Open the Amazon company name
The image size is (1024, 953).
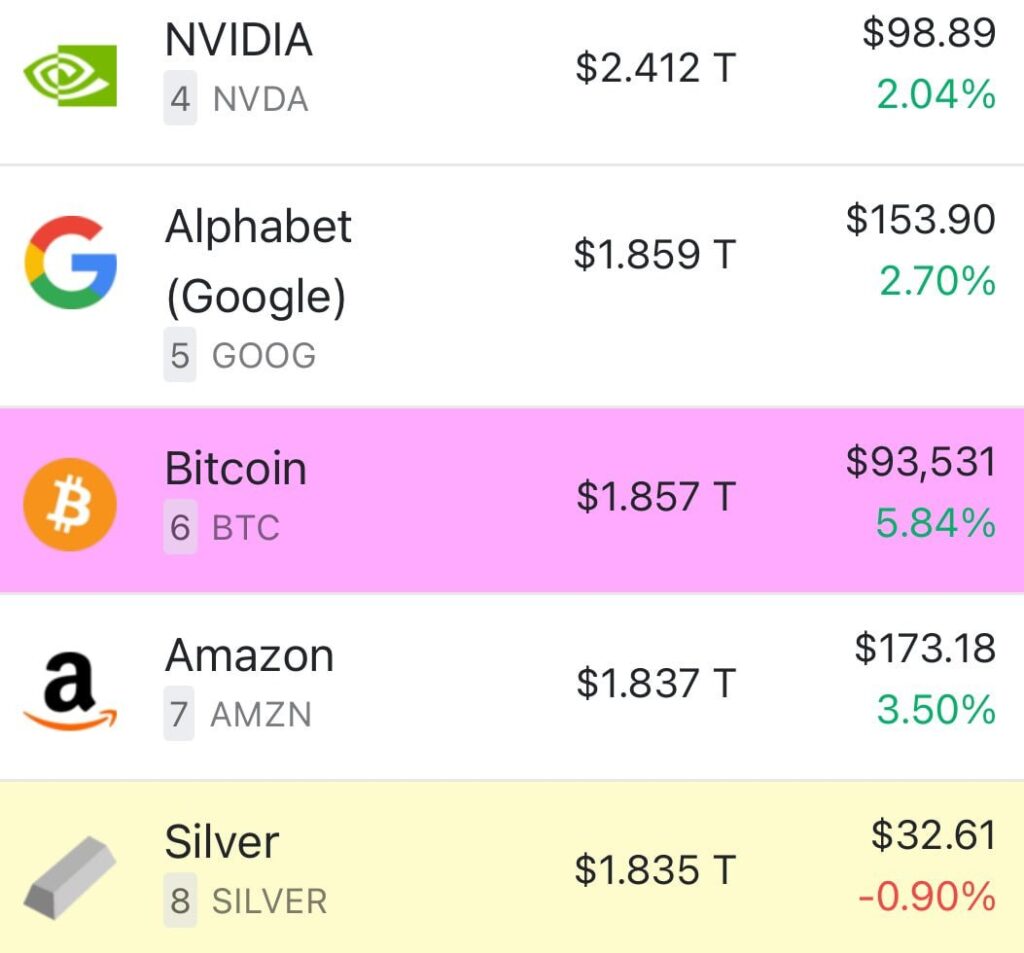[249, 655]
